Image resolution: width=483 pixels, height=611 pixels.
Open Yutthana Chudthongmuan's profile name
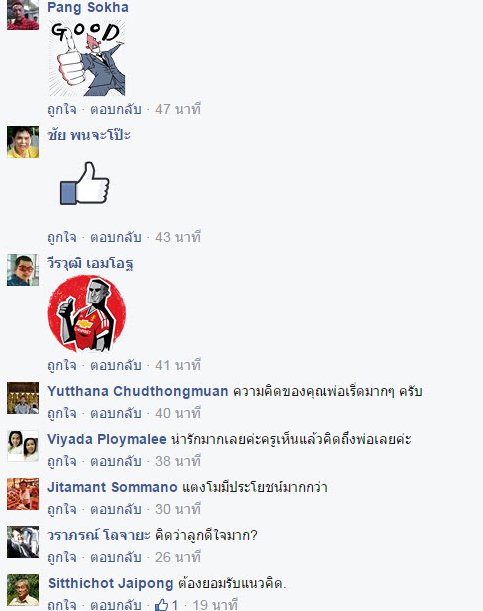[x=138, y=391]
